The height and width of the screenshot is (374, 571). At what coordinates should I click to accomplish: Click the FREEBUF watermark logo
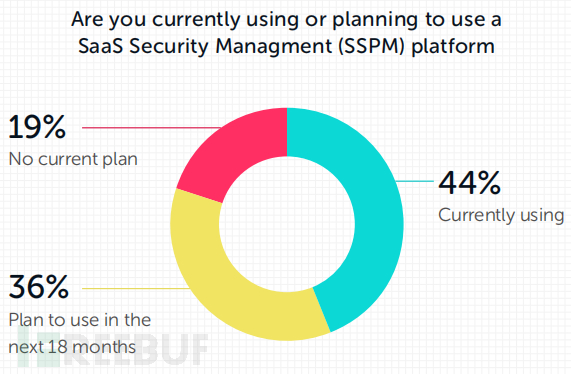(x=112, y=346)
